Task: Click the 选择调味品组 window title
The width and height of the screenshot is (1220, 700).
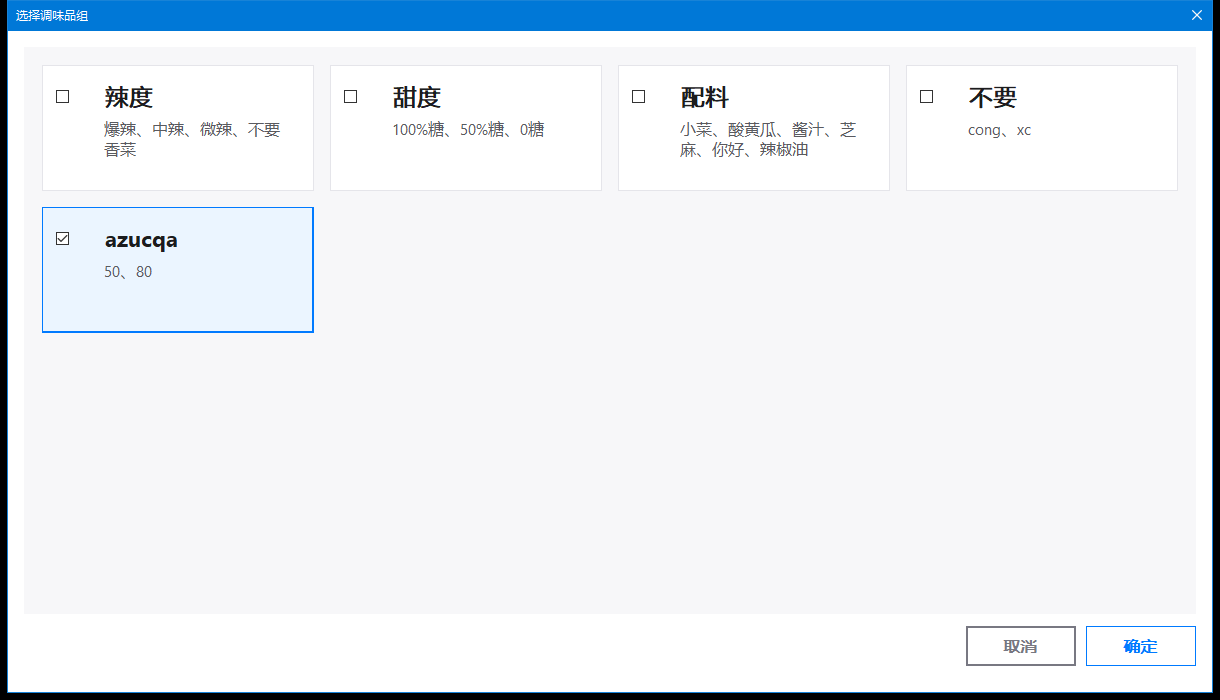Action: (x=52, y=16)
